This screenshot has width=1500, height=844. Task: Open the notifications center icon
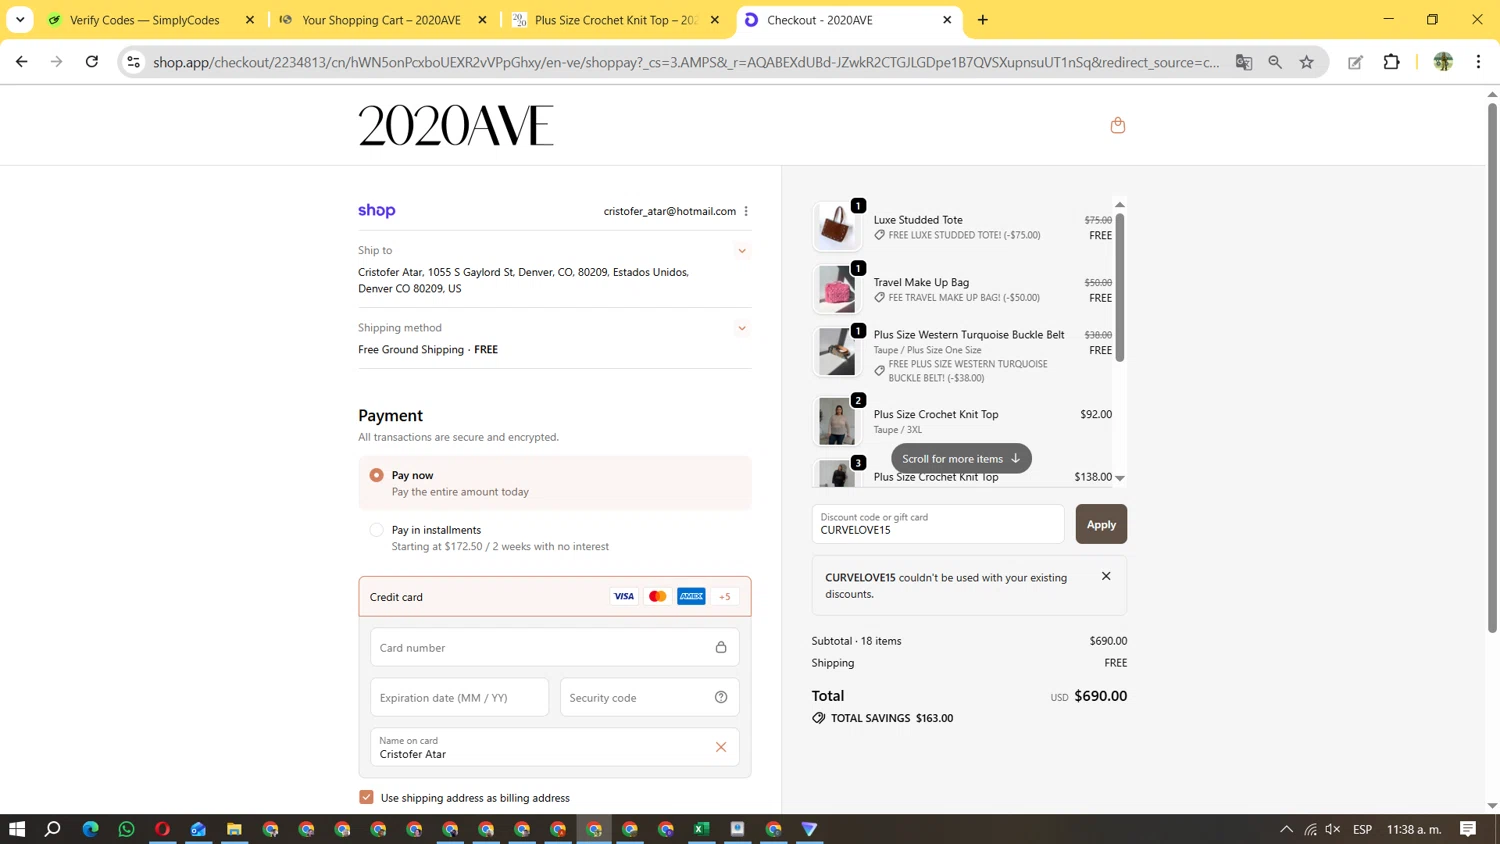1468,829
